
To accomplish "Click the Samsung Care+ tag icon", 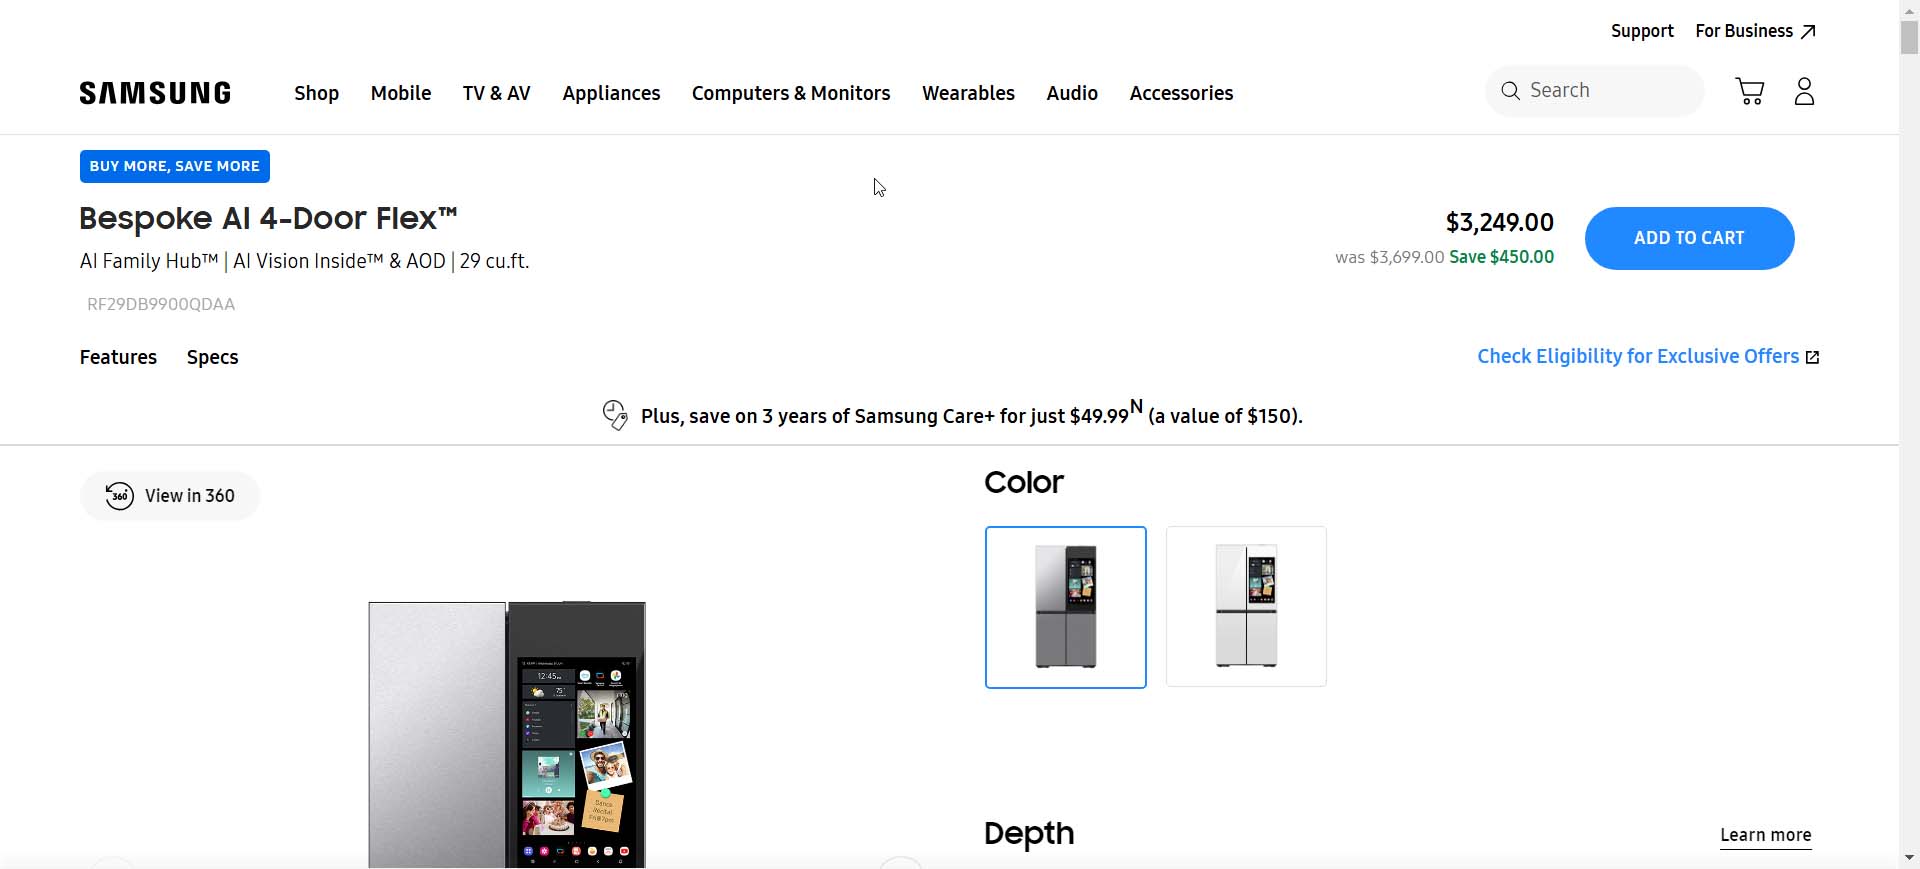I will (614, 415).
